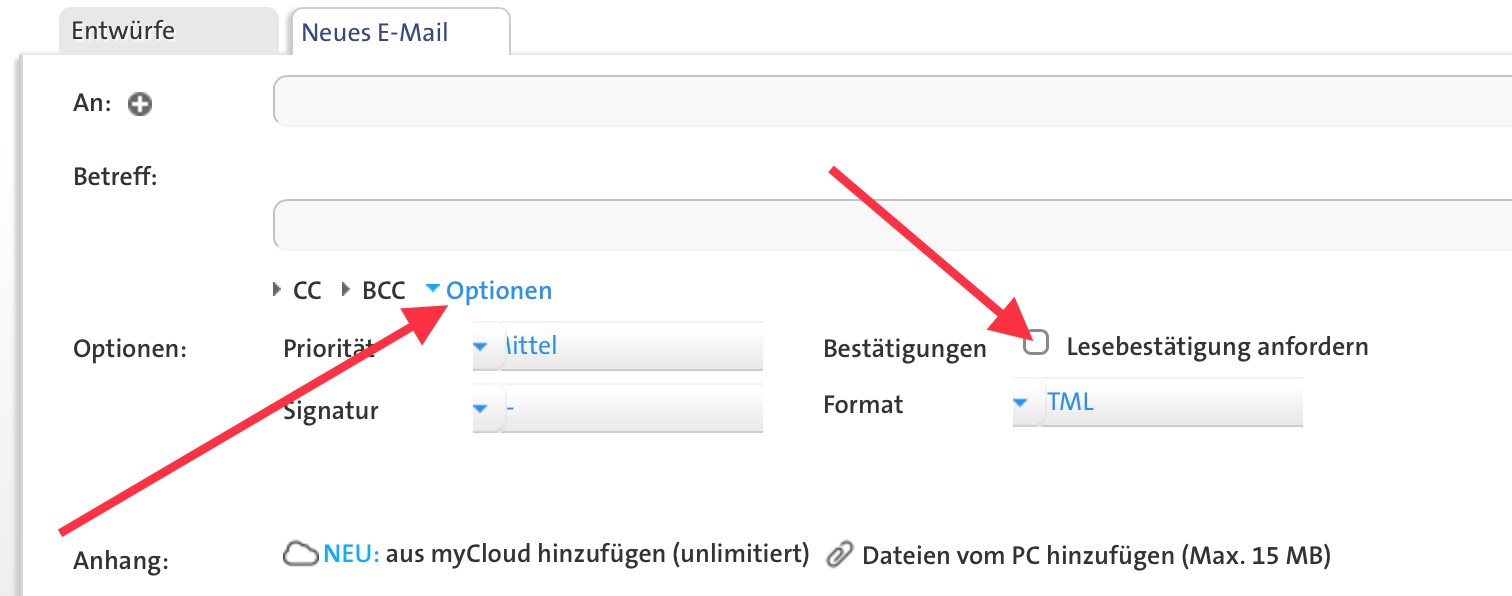Switch to the Entwürfe tab
Viewport: 1512px width, 596px height.
[123, 30]
